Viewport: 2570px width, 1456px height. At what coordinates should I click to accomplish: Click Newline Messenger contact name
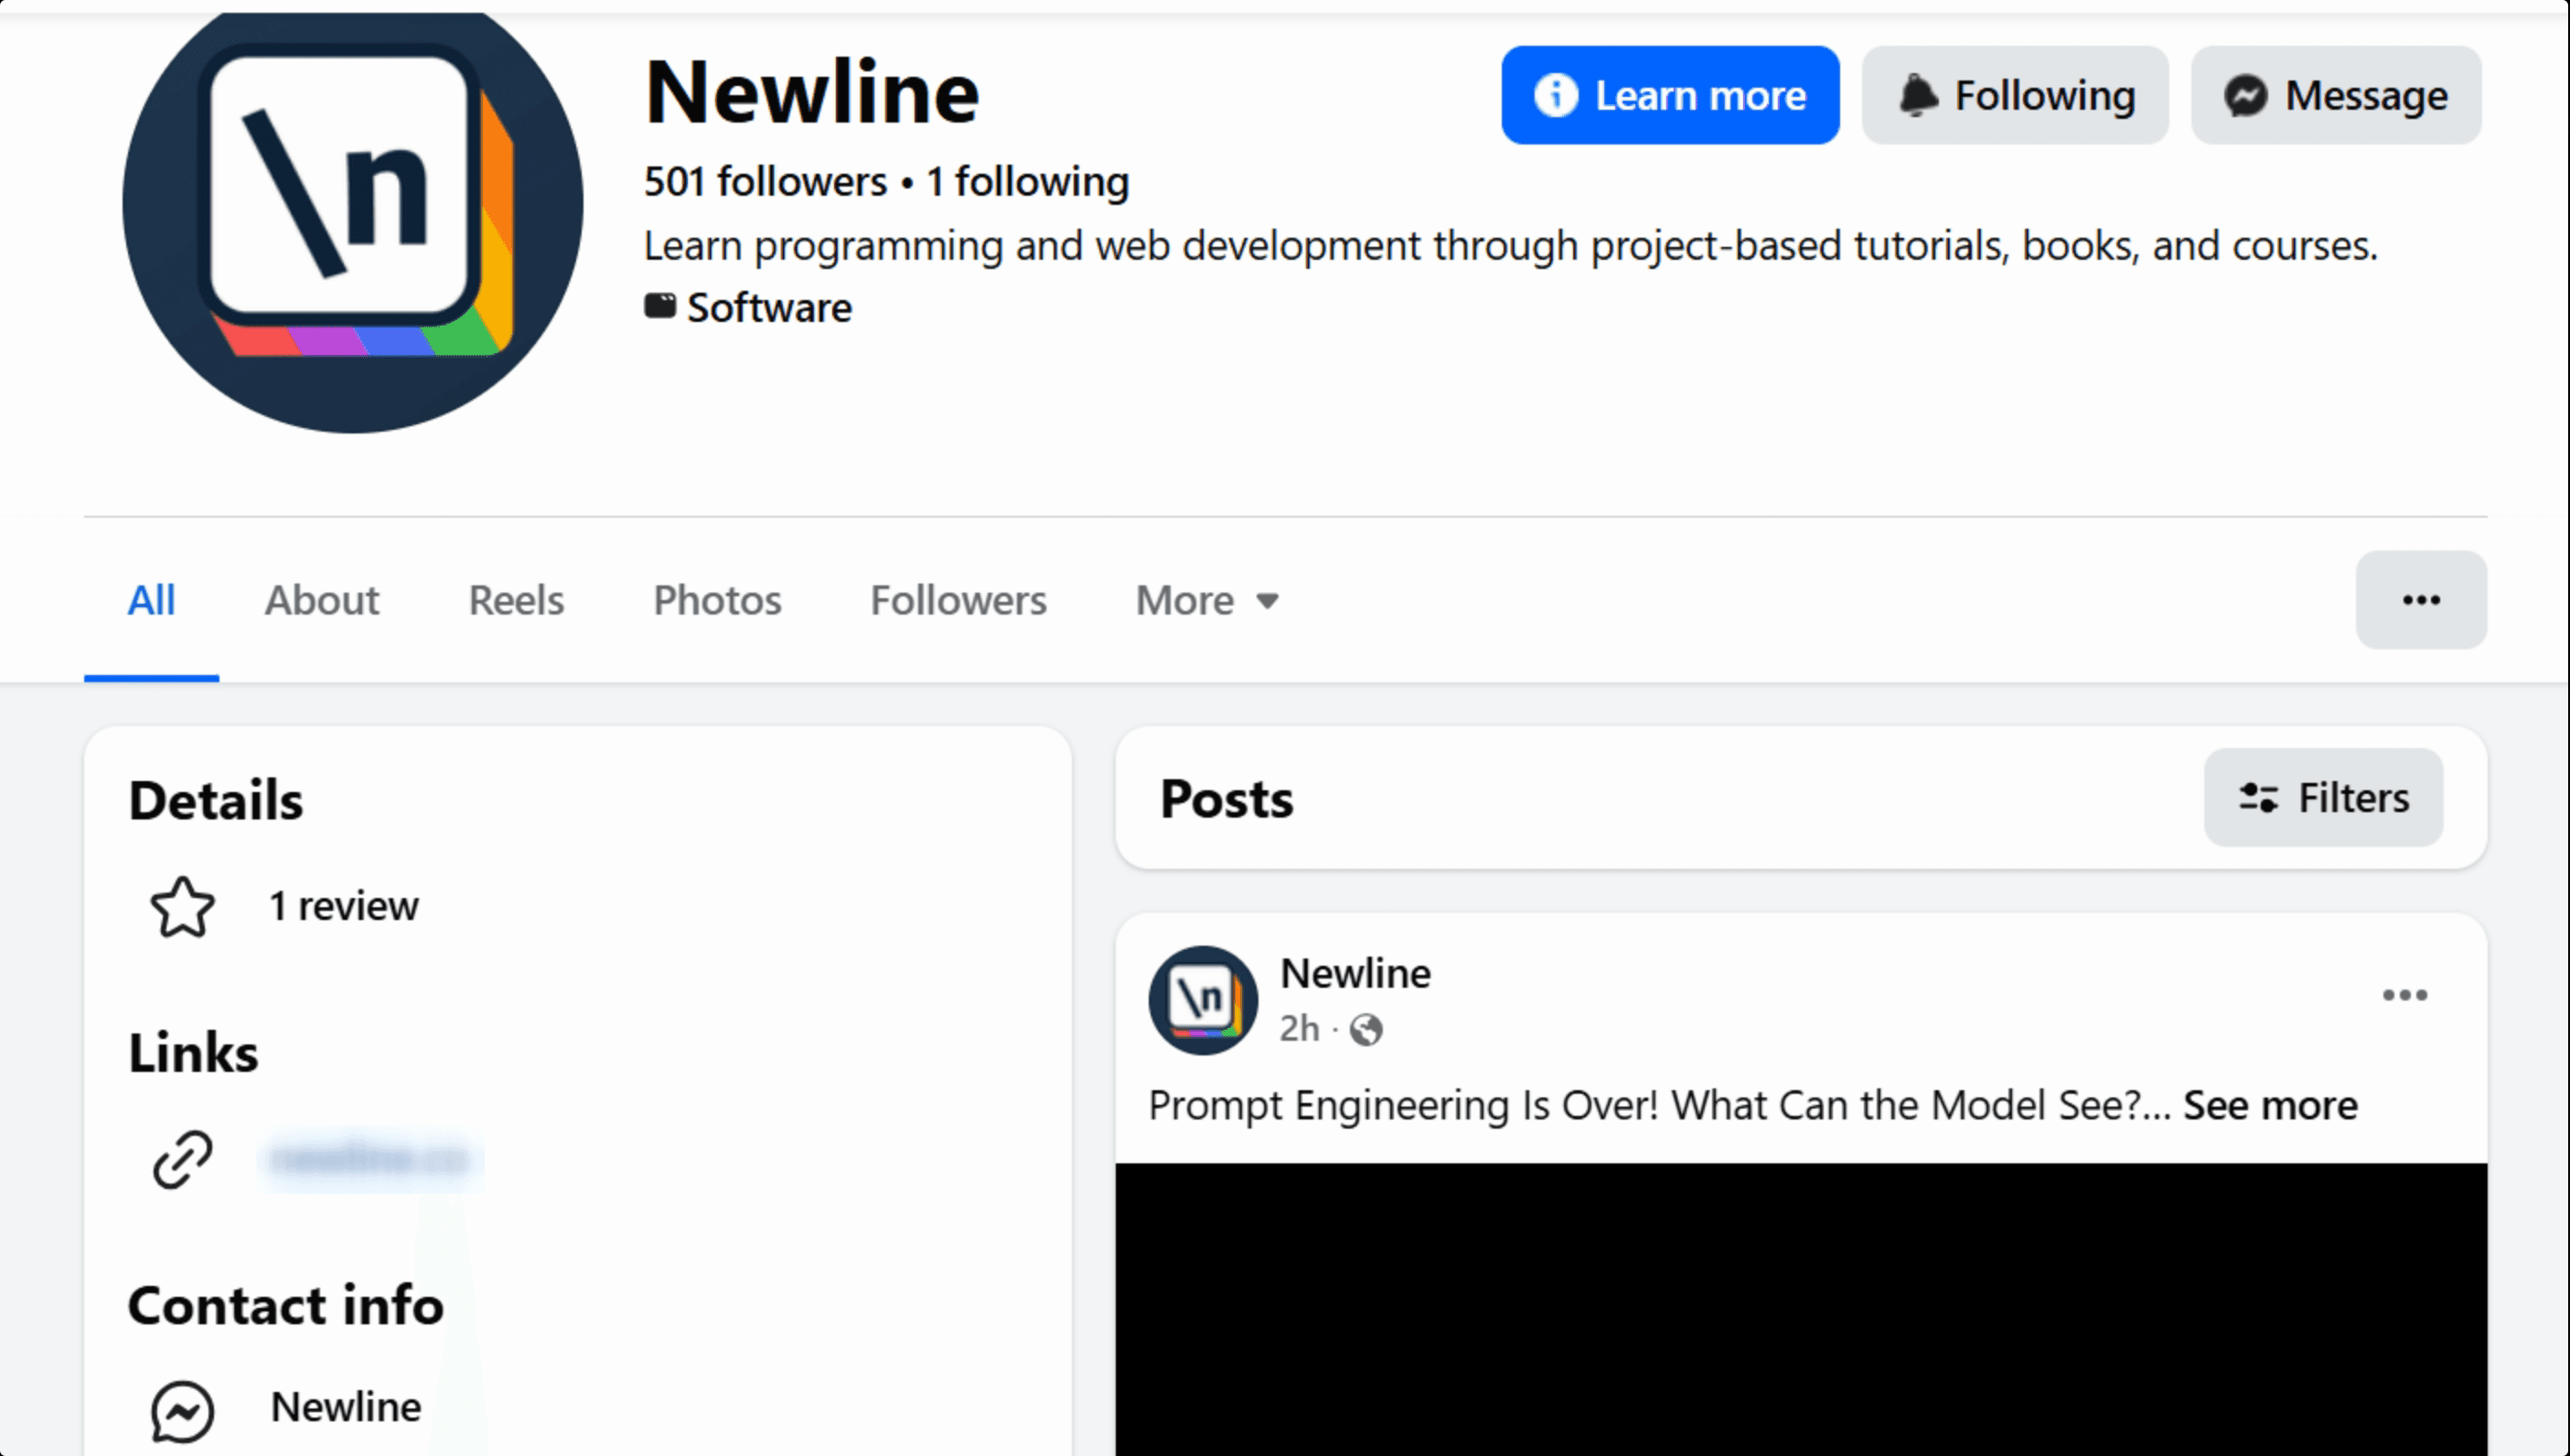pos(346,1408)
